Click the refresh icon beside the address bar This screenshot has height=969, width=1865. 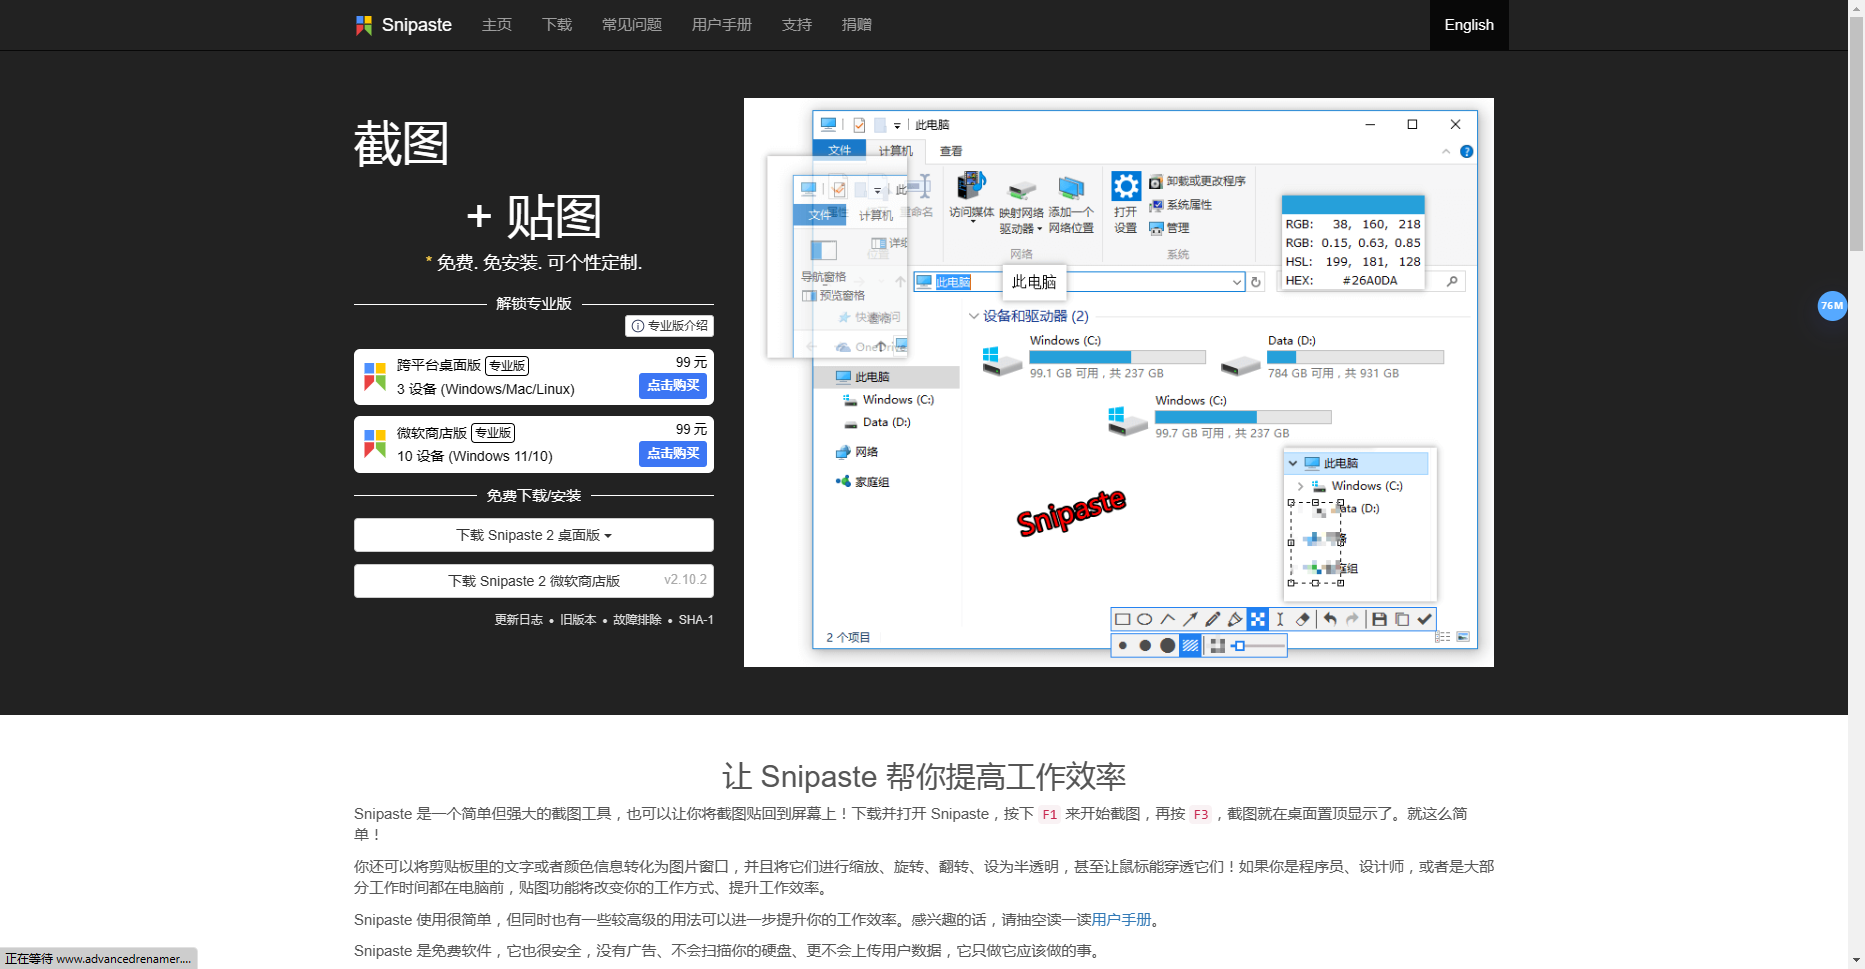coord(1256,283)
